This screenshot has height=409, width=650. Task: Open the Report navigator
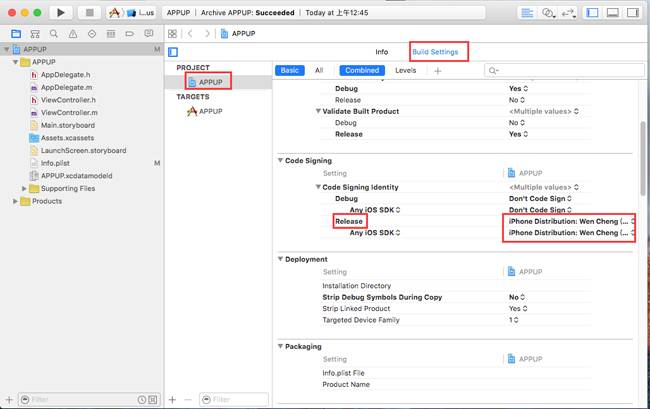pos(148,34)
